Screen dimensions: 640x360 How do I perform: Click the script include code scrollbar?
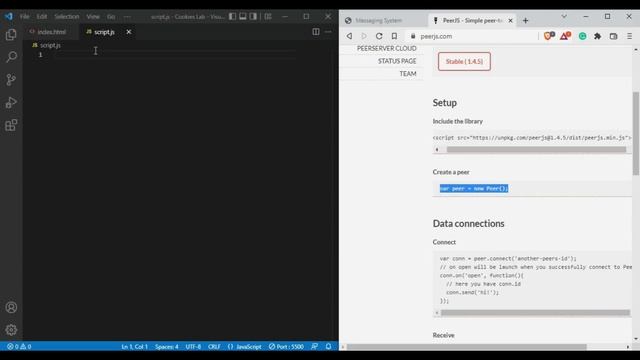coord(536,150)
